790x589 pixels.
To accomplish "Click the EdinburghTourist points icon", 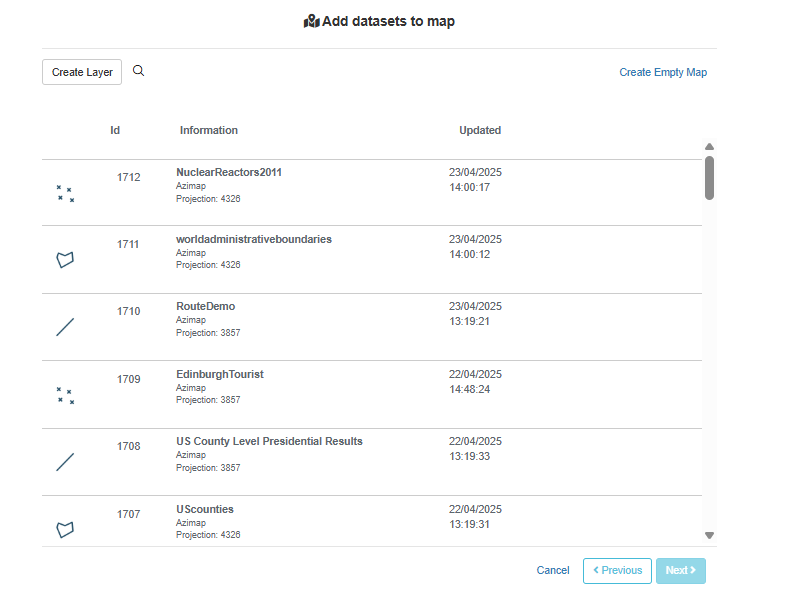I will (65, 396).
